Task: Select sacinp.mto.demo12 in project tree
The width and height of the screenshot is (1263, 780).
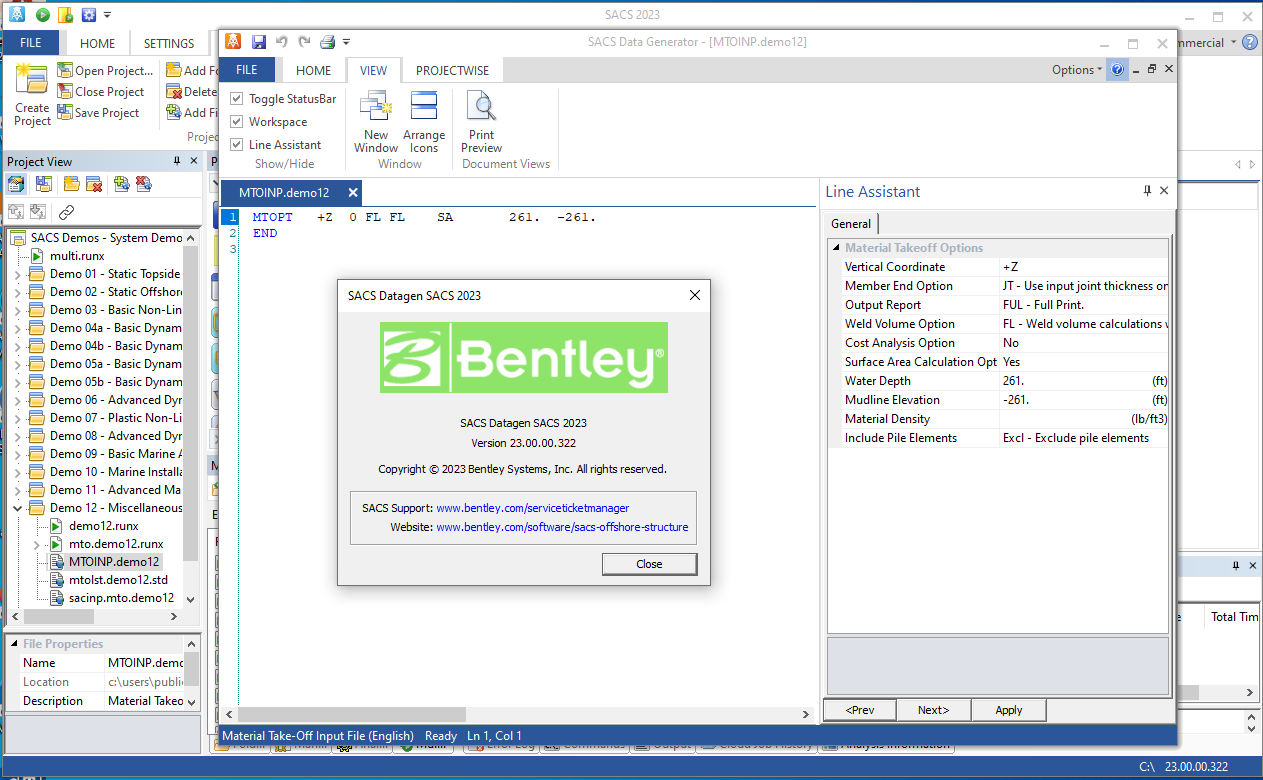Action: tap(121, 598)
